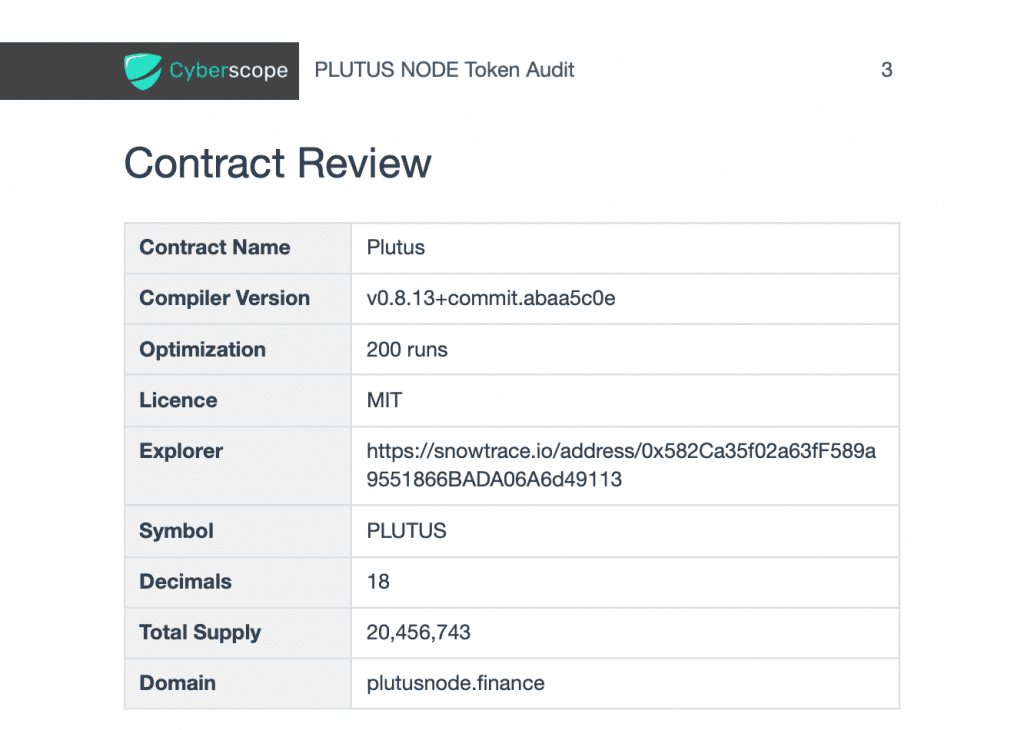Select the Total Supply value 20,456,743

click(418, 632)
